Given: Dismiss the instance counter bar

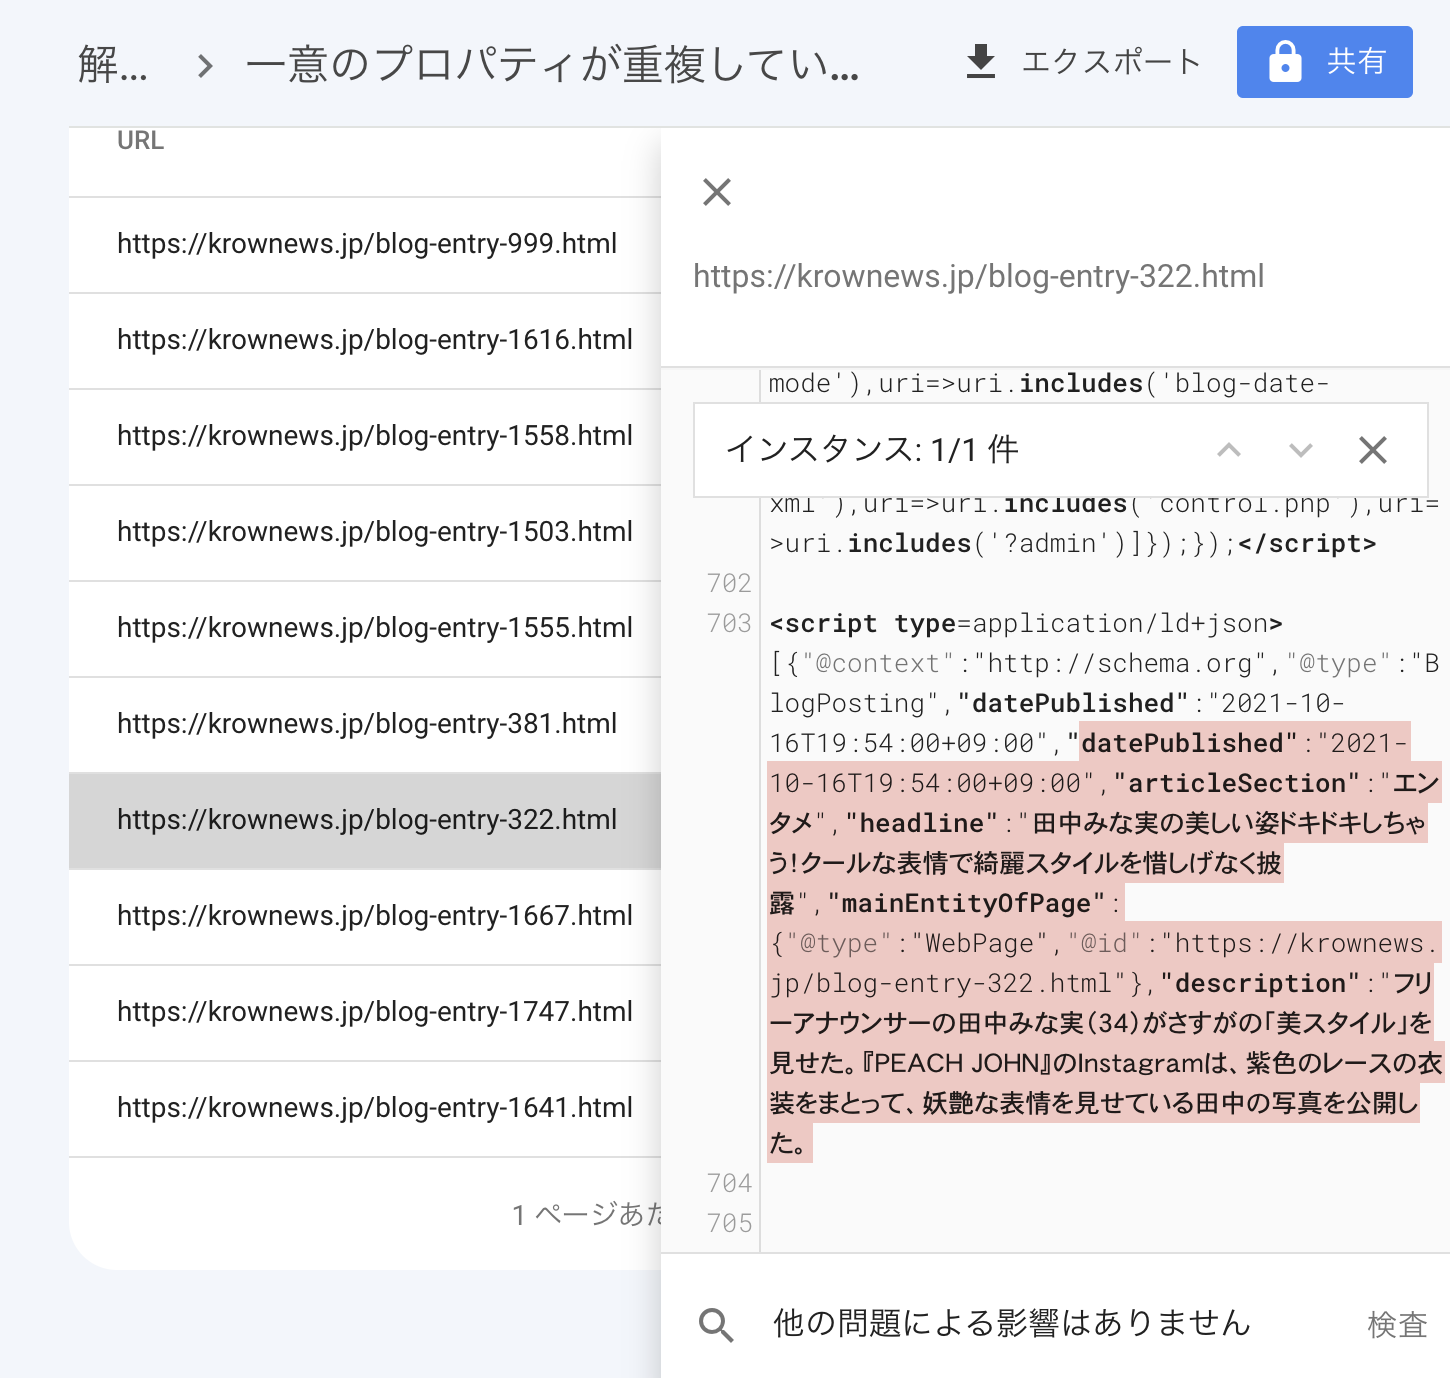Looking at the screenshot, I should (1372, 450).
